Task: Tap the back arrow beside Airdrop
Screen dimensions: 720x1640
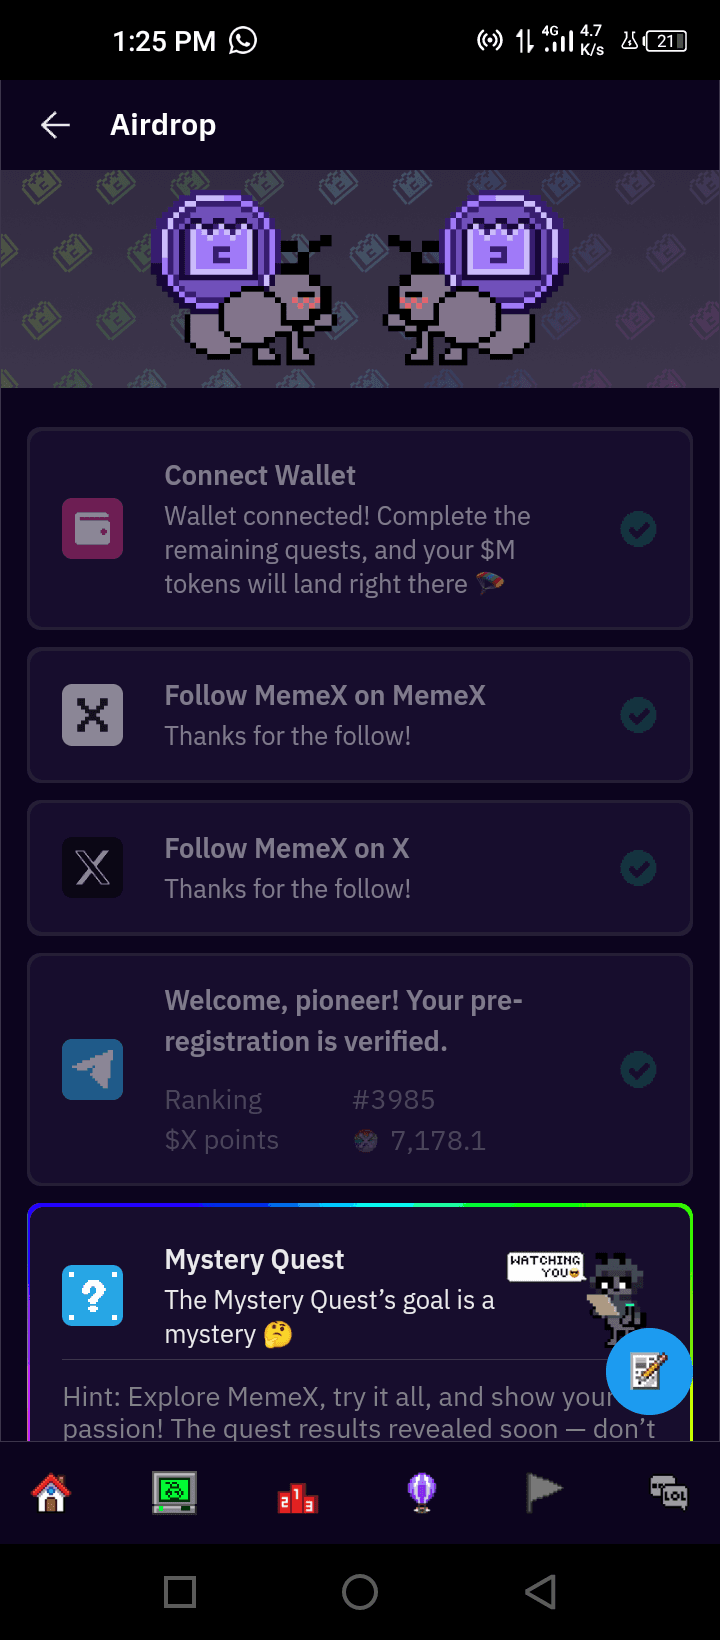Action: click(55, 125)
